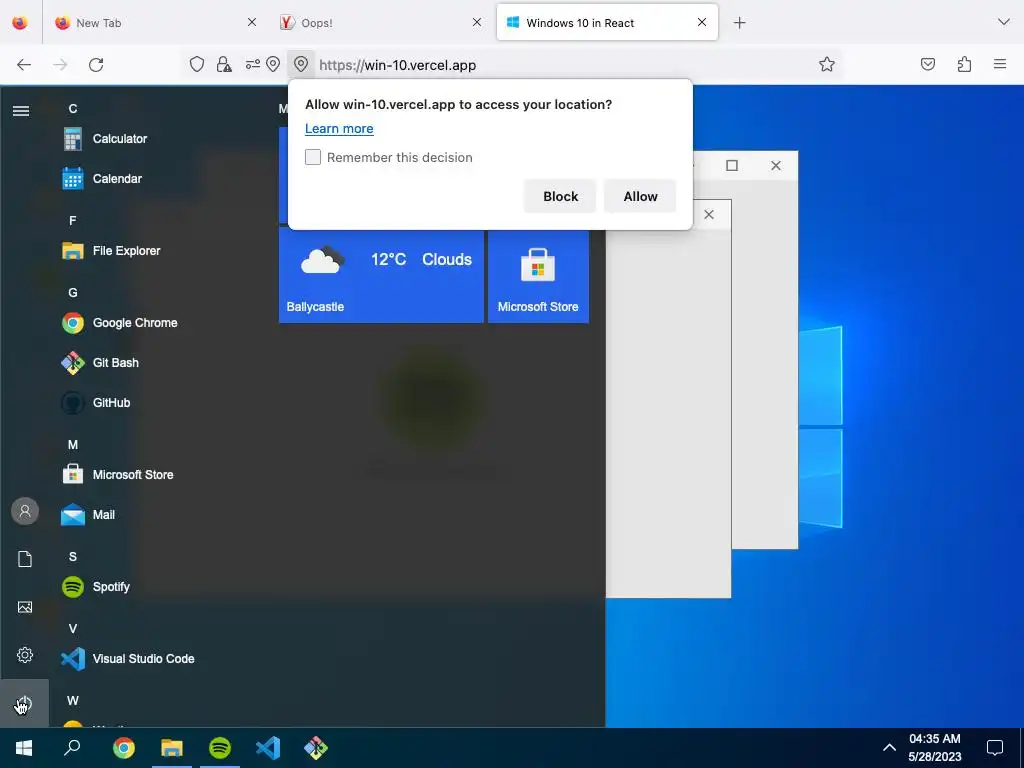Image resolution: width=1024 pixels, height=768 pixels.
Task: Click the letter C section header
Action: pos(72,109)
